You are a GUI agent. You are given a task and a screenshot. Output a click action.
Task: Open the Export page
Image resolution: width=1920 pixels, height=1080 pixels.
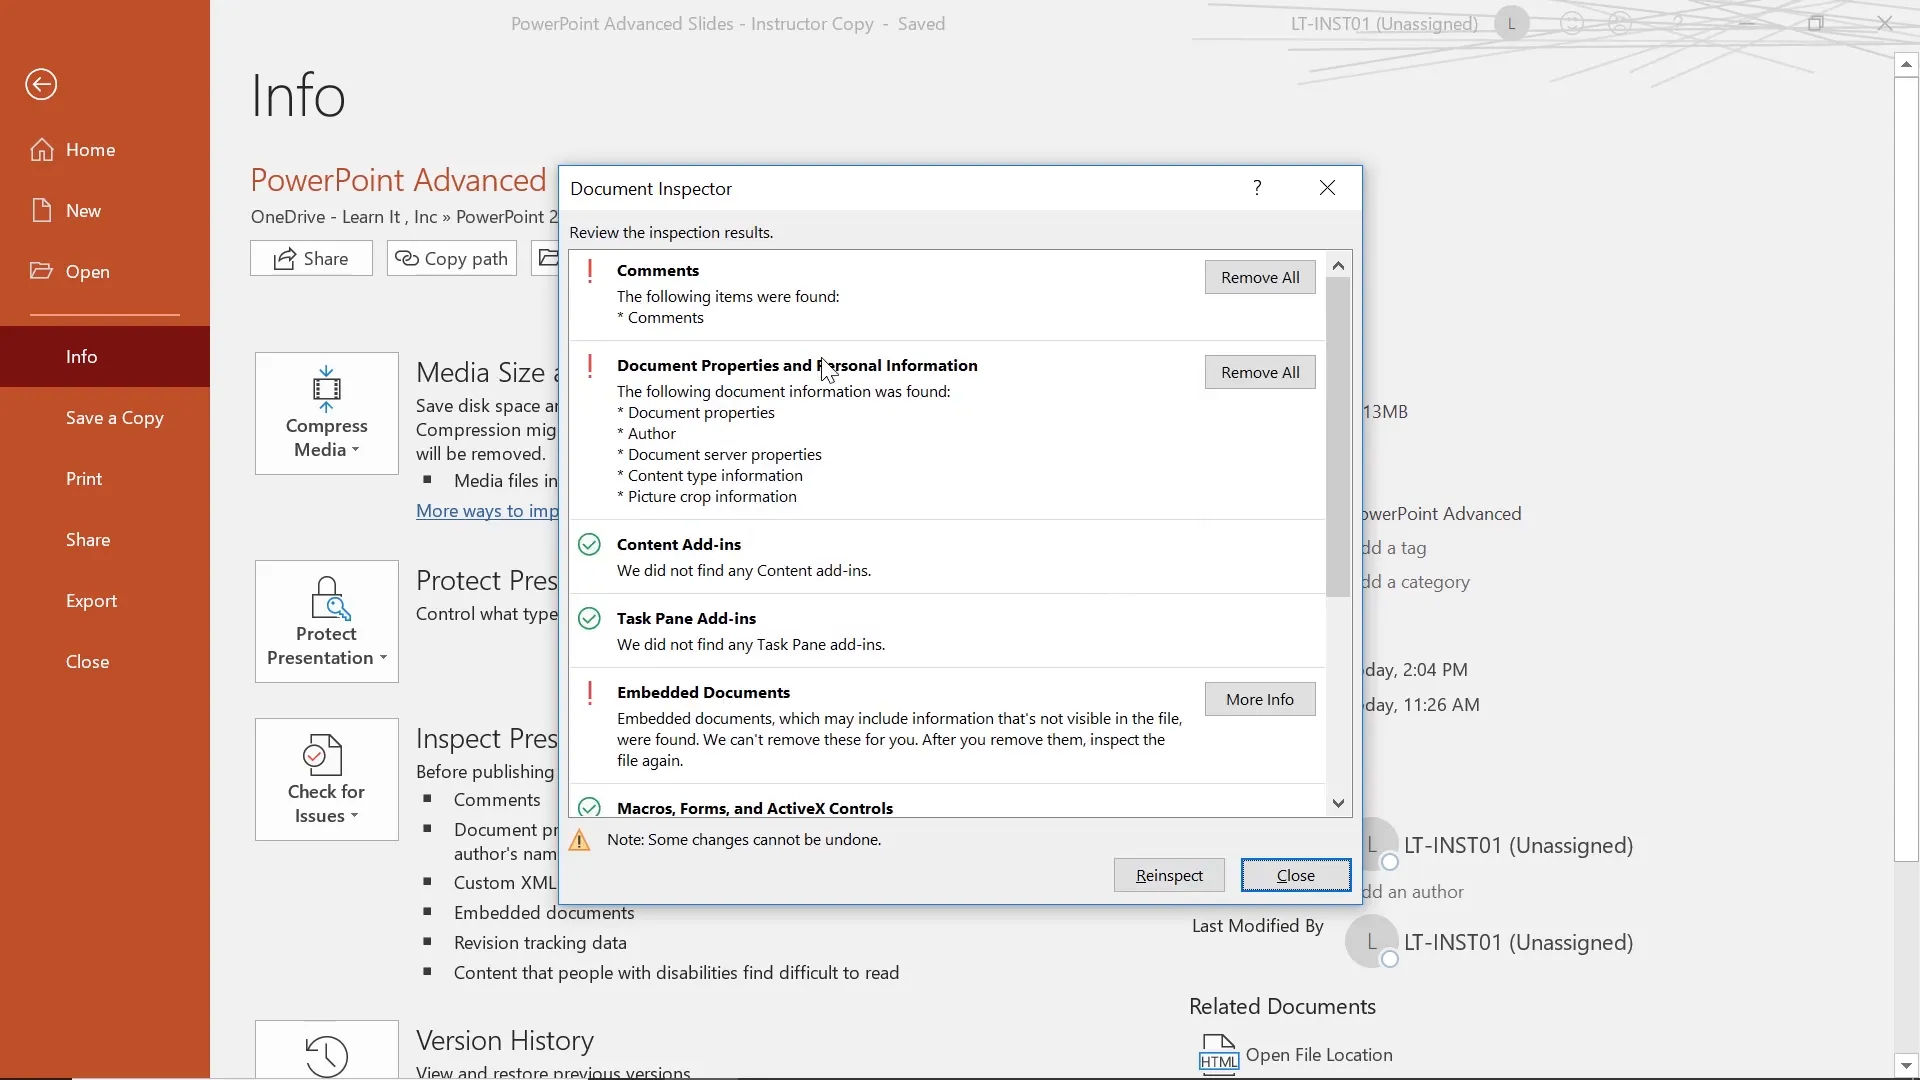(x=105, y=601)
